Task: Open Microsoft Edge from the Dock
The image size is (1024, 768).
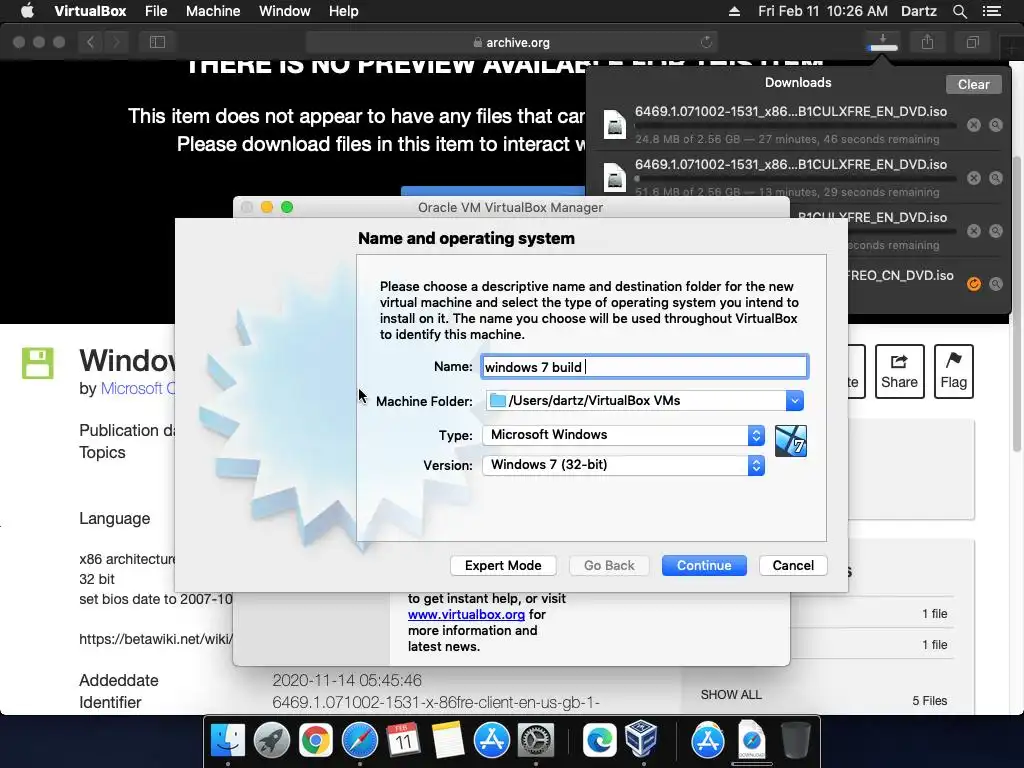Action: tap(599, 741)
